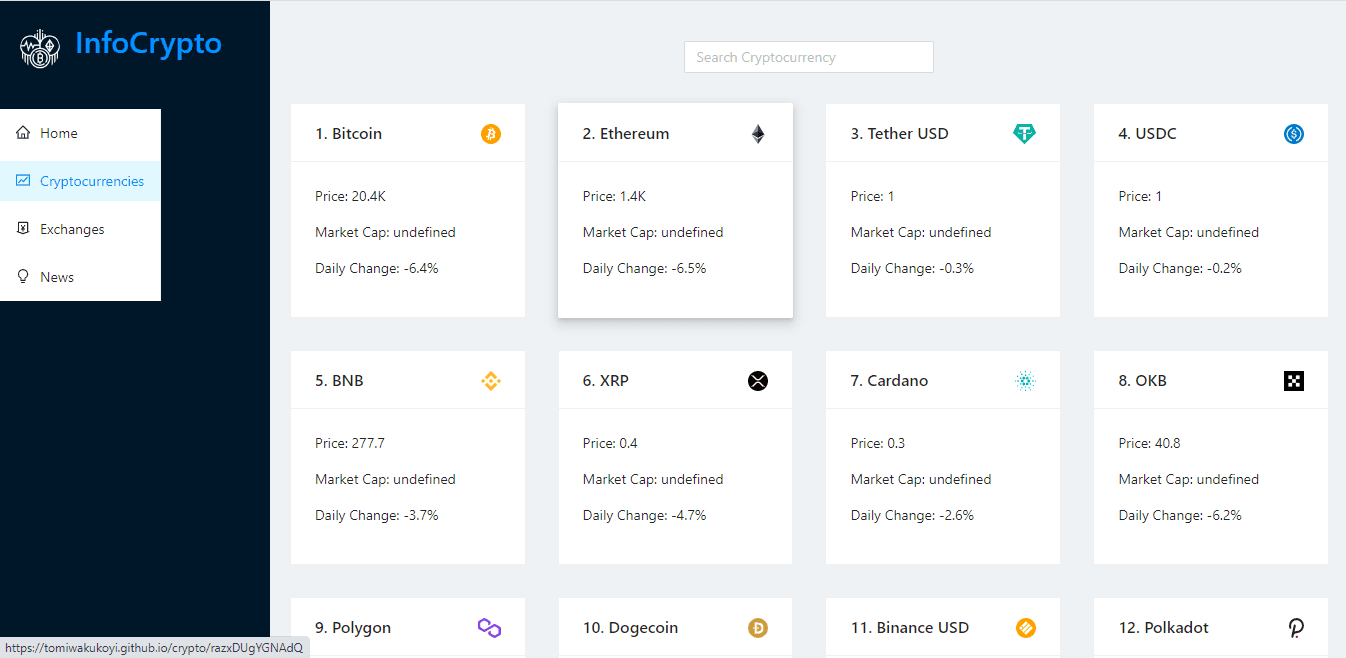Image resolution: width=1346 pixels, height=658 pixels.
Task: Click OKB's Daily Change: -6.2% text
Action: coord(1181,515)
